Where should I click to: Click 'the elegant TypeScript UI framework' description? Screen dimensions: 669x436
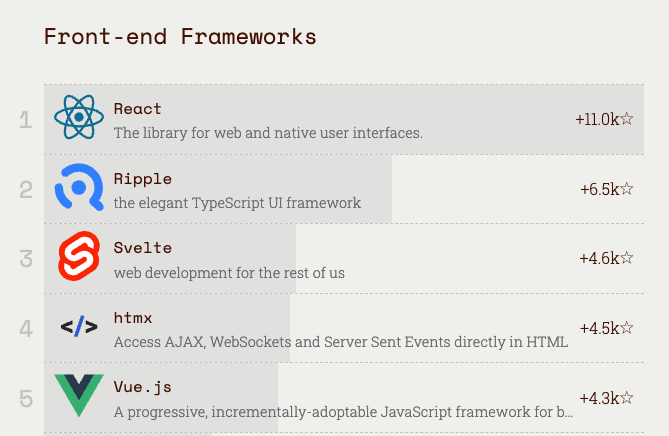[x=237, y=203]
